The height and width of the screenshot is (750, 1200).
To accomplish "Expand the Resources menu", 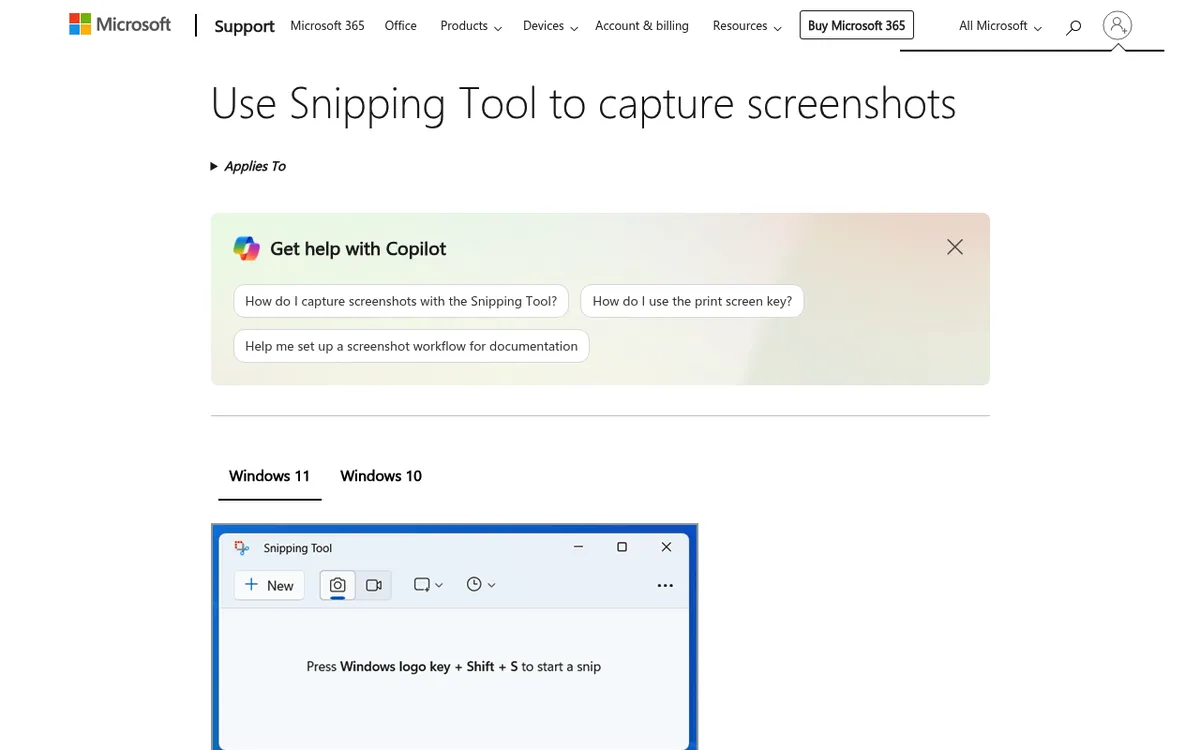I will [747, 26].
